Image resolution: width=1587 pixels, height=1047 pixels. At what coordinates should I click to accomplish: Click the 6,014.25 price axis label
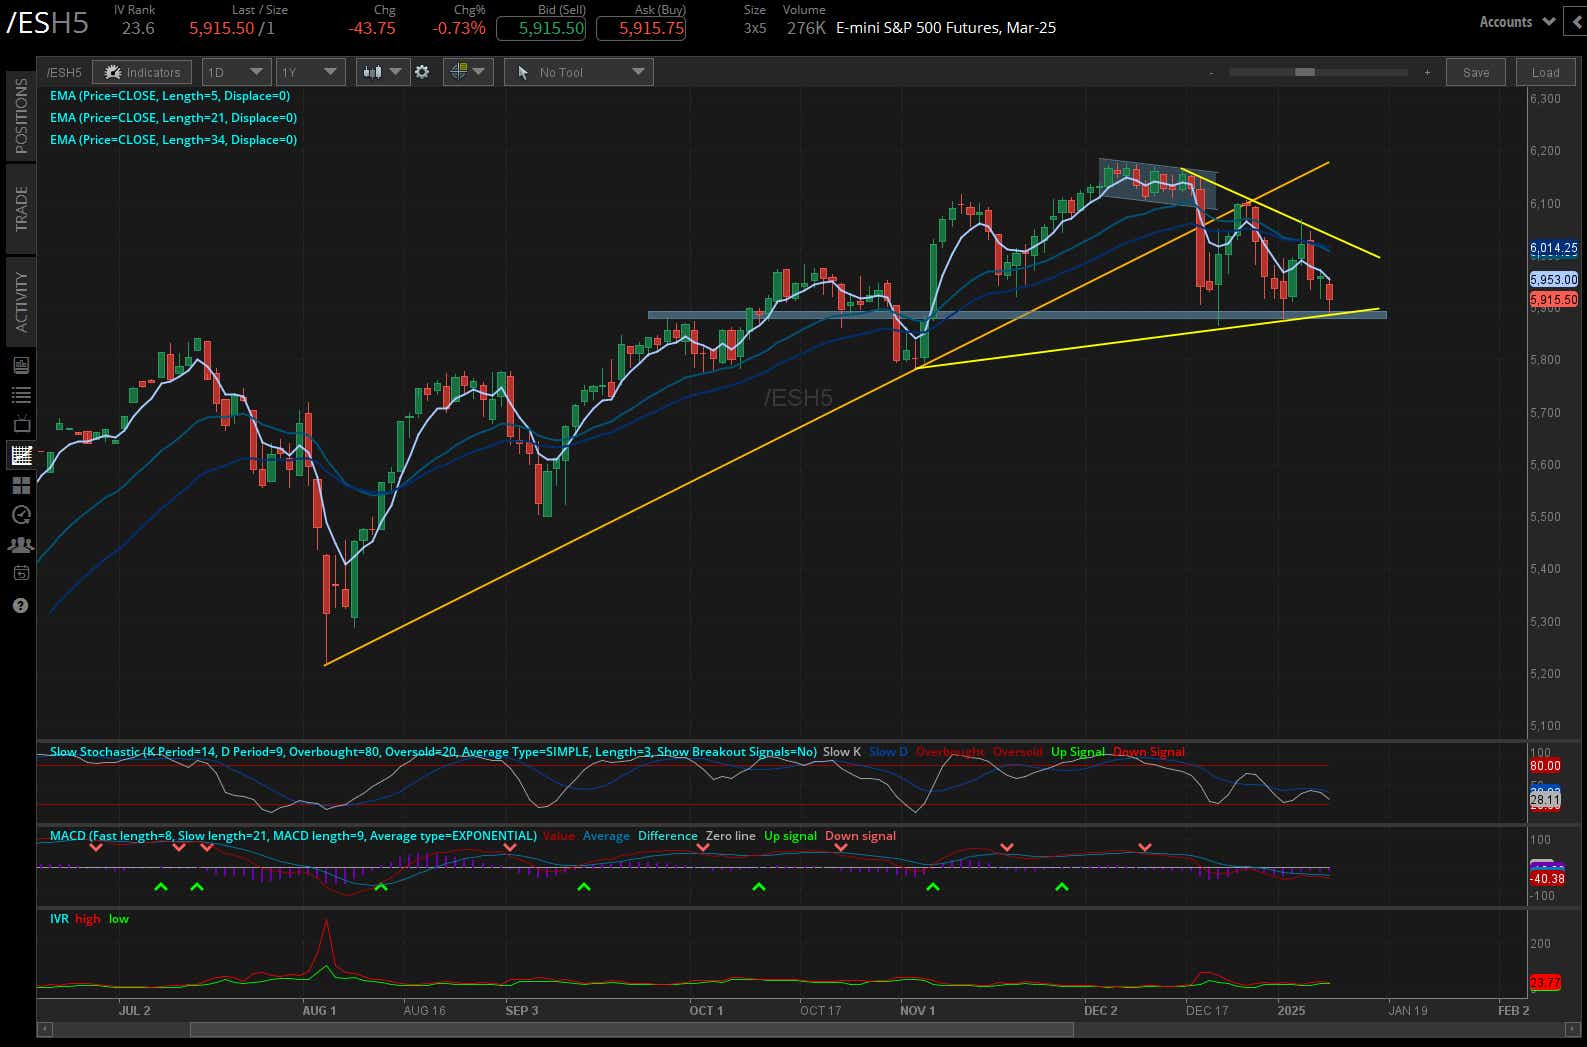pyautogui.click(x=1553, y=248)
